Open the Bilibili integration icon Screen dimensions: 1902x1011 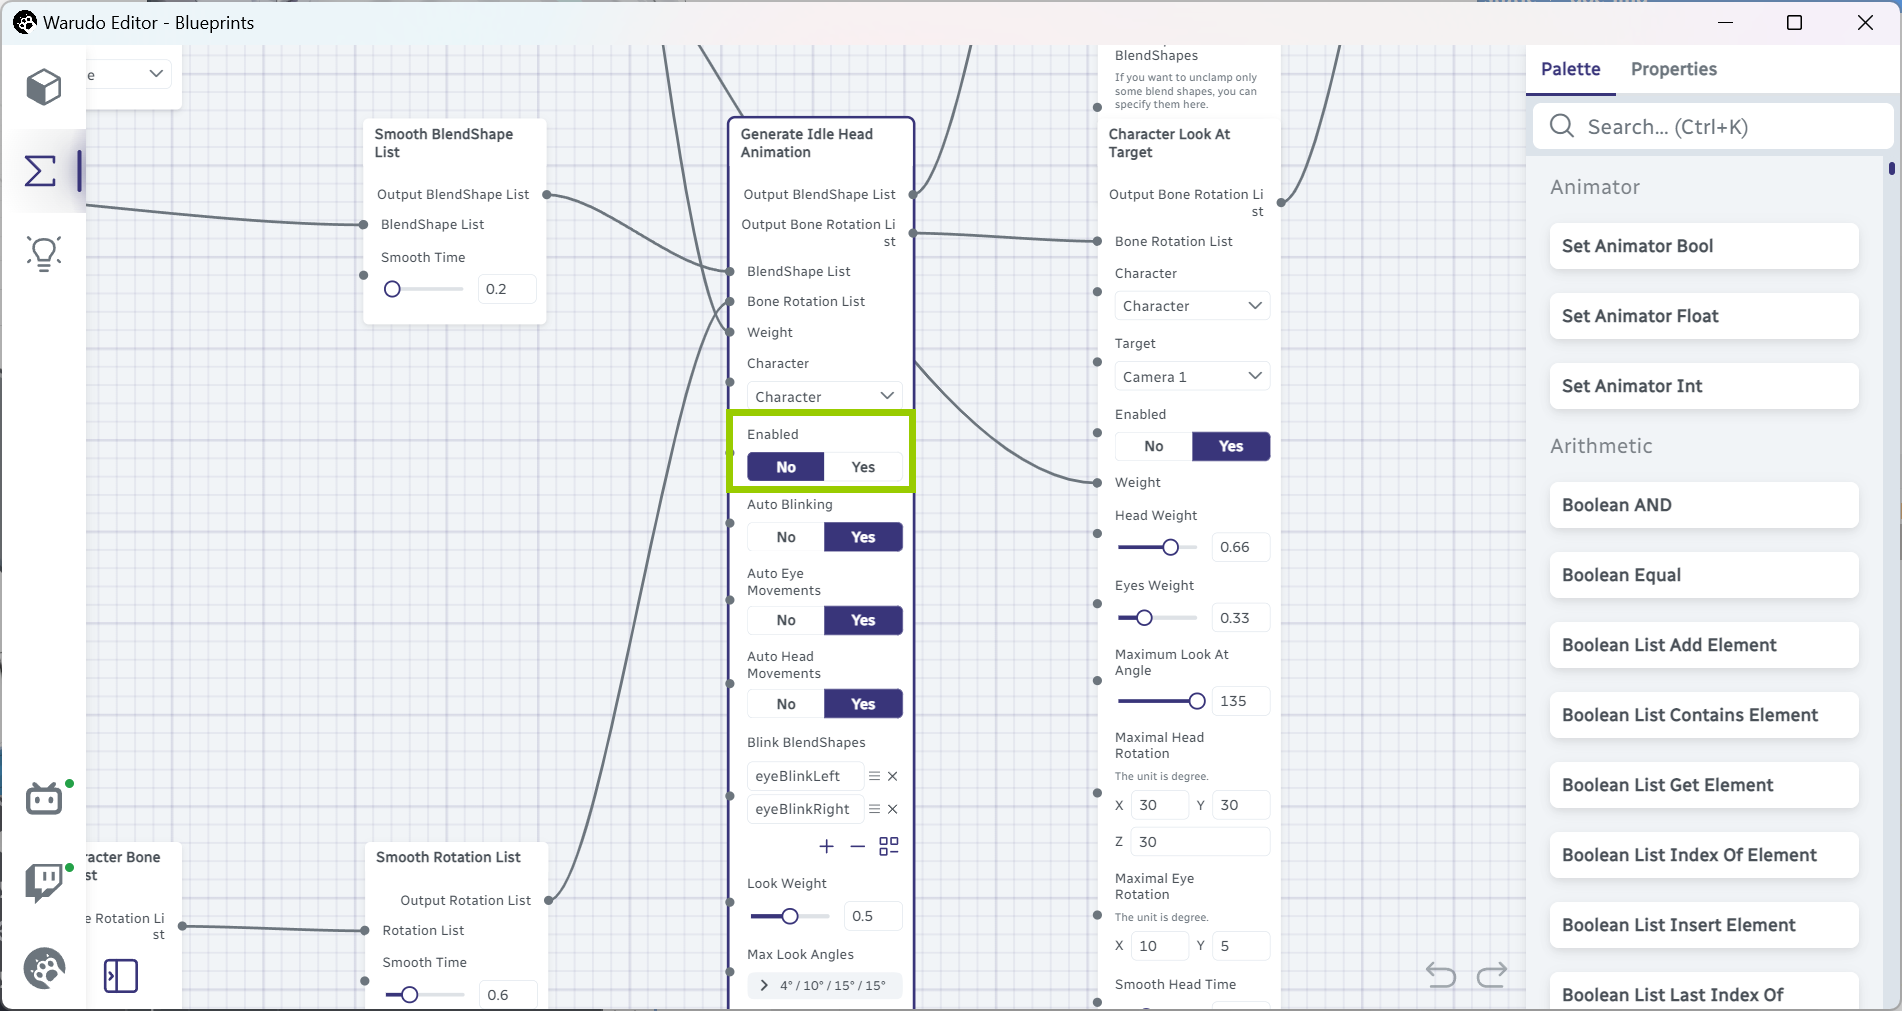coord(44,798)
